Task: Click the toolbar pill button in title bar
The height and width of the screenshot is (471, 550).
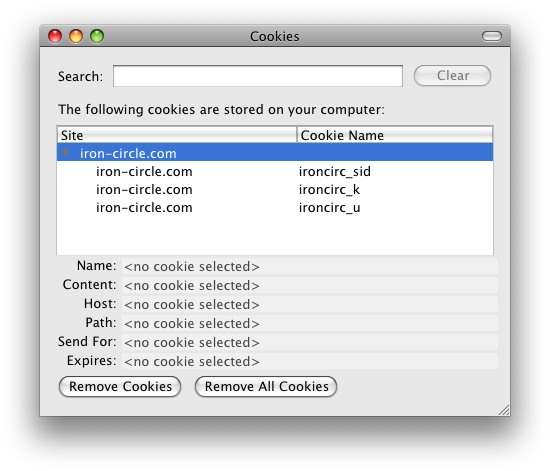Action: point(492,36)
